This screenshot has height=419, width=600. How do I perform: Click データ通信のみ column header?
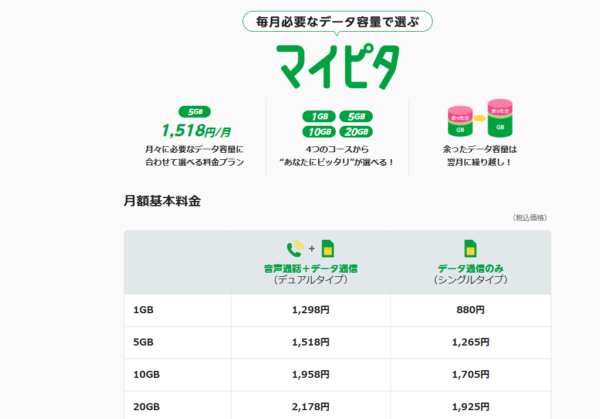[471, 269]
